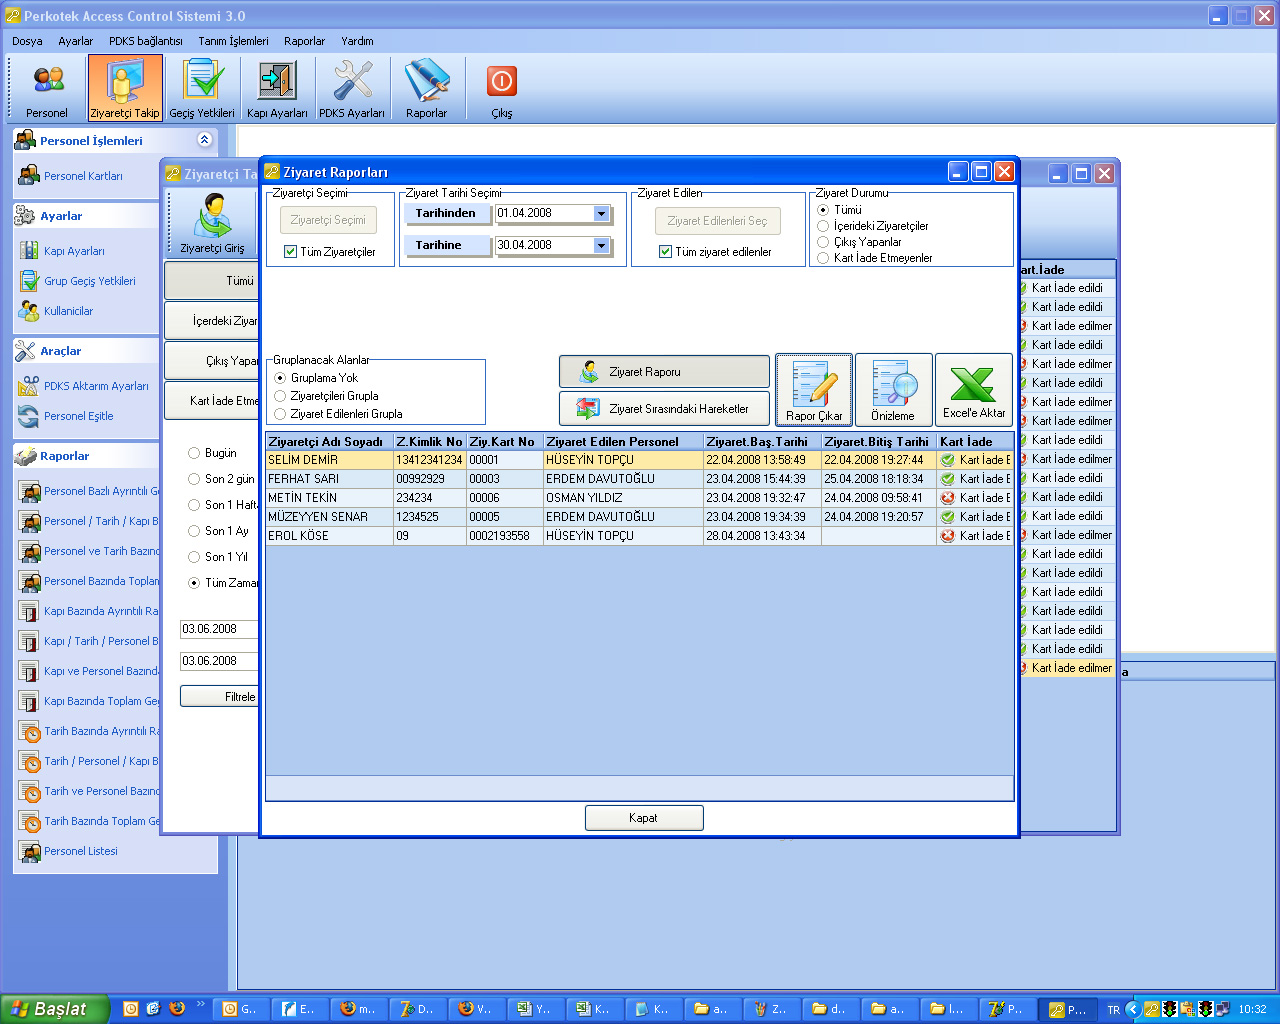The height and width of the screenshot is (1024, 1280).
Task: Choose Ziyaretçileri Grupla radio button
Action: point(280,396)
